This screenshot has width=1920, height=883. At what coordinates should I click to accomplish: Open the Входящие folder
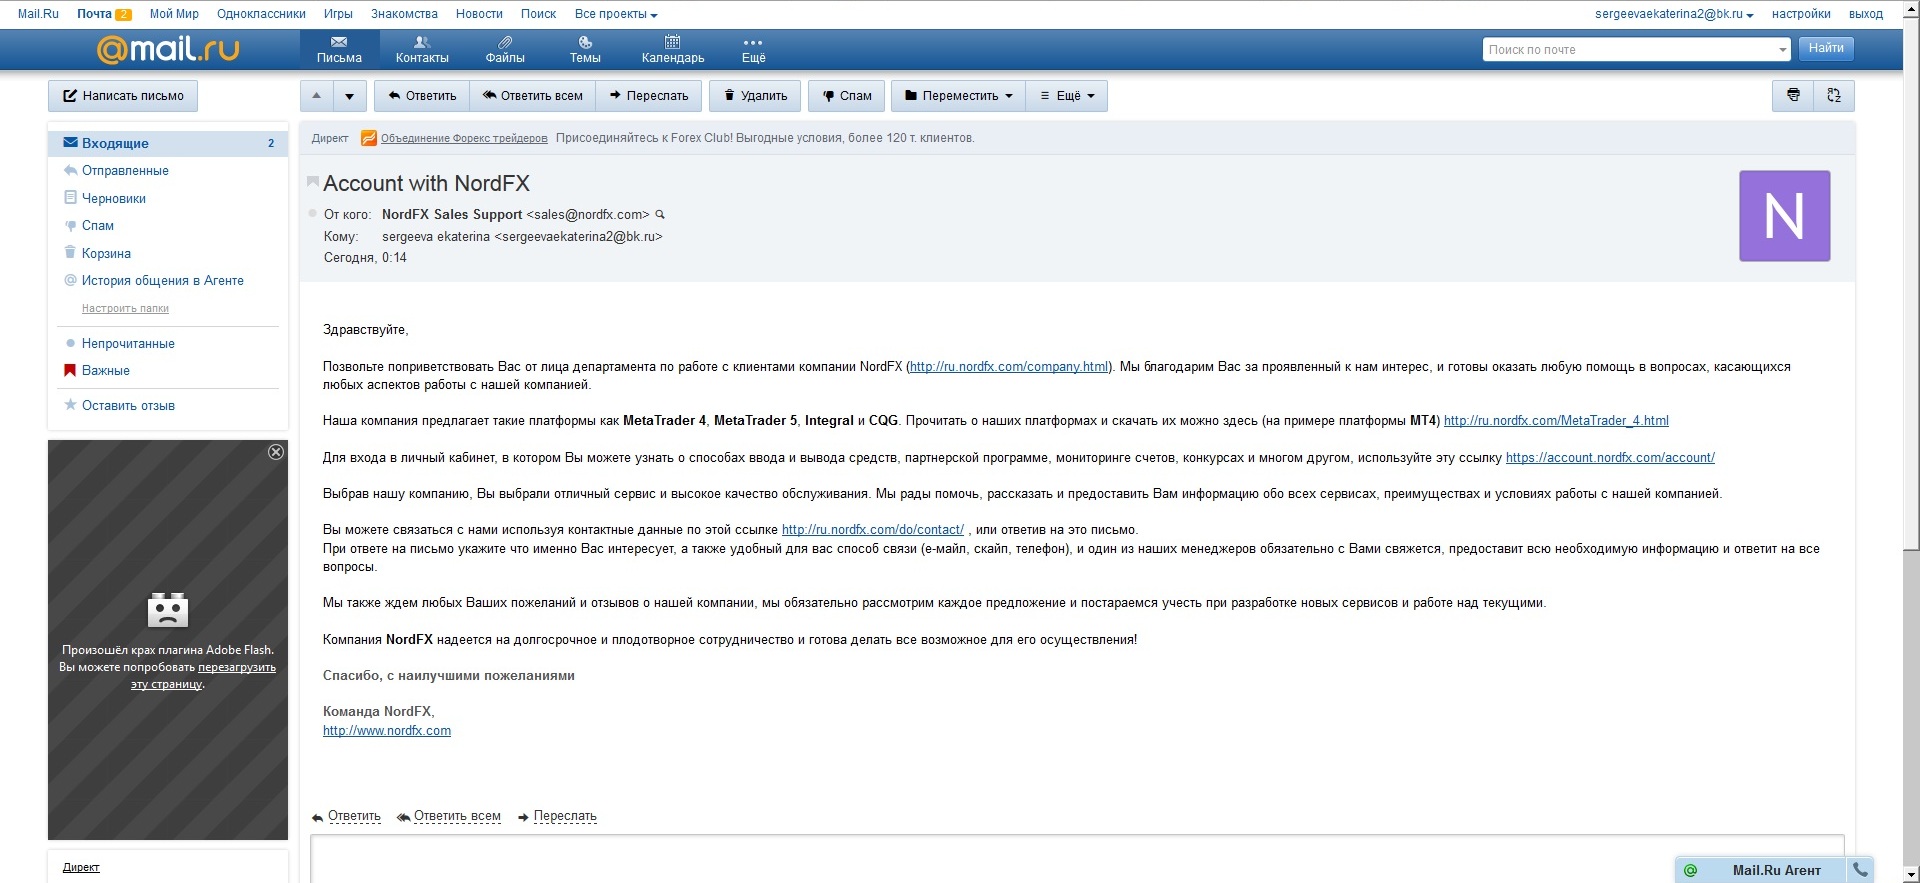(168, 143)
